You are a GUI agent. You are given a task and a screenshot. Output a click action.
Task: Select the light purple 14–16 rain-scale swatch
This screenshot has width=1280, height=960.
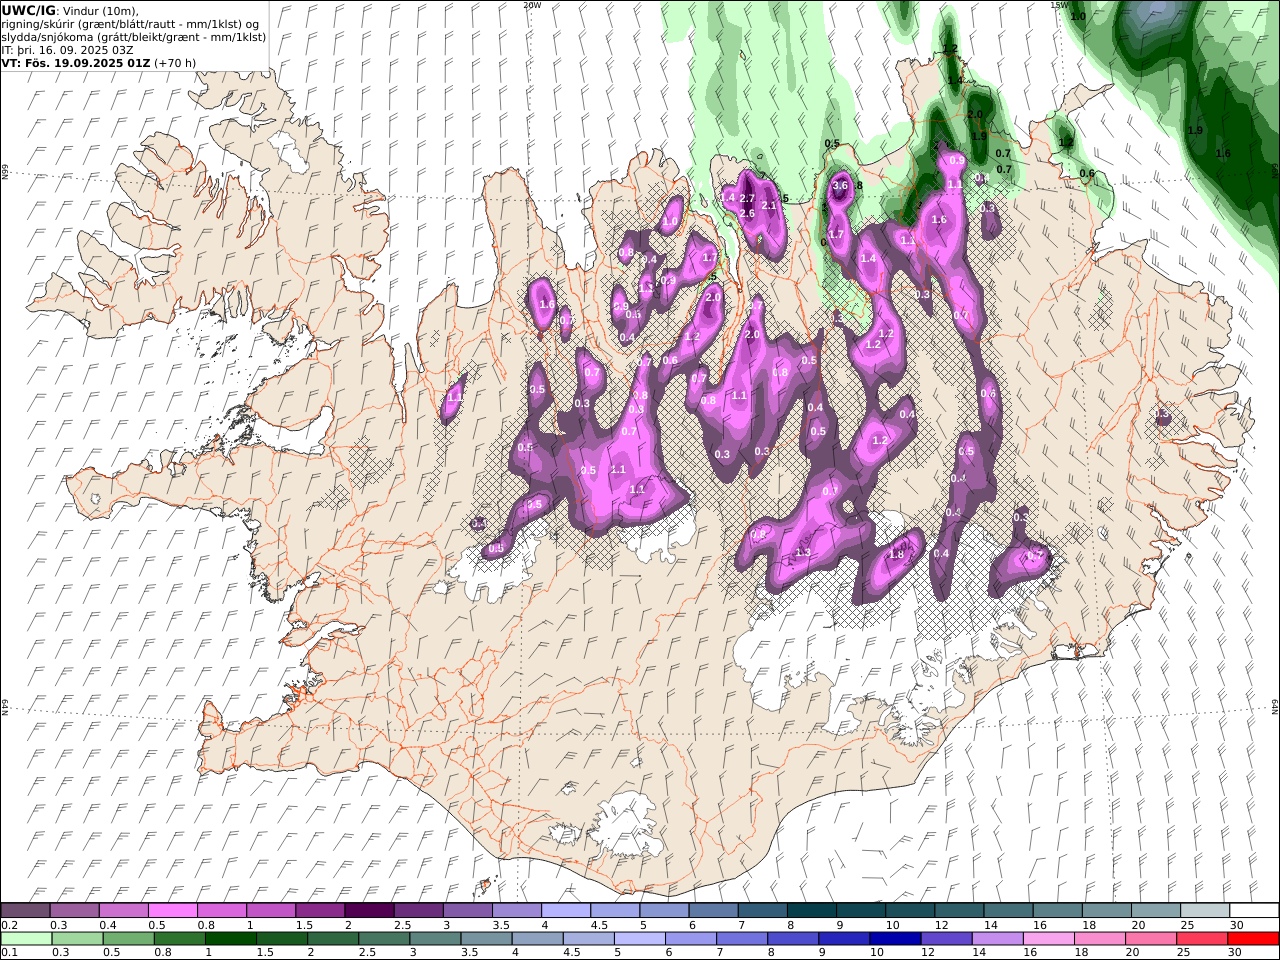tap(998, 939)
